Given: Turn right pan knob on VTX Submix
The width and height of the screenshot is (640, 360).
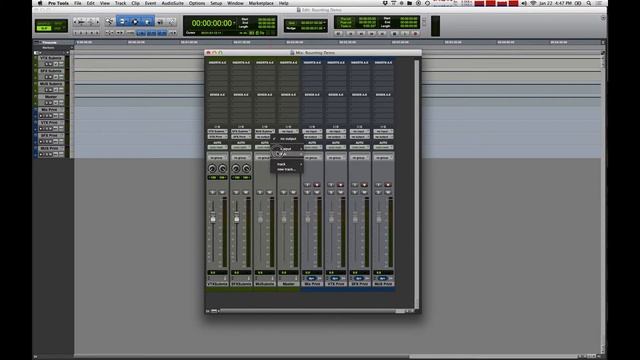Looking at the screenshot, I should tap(222, 169).
